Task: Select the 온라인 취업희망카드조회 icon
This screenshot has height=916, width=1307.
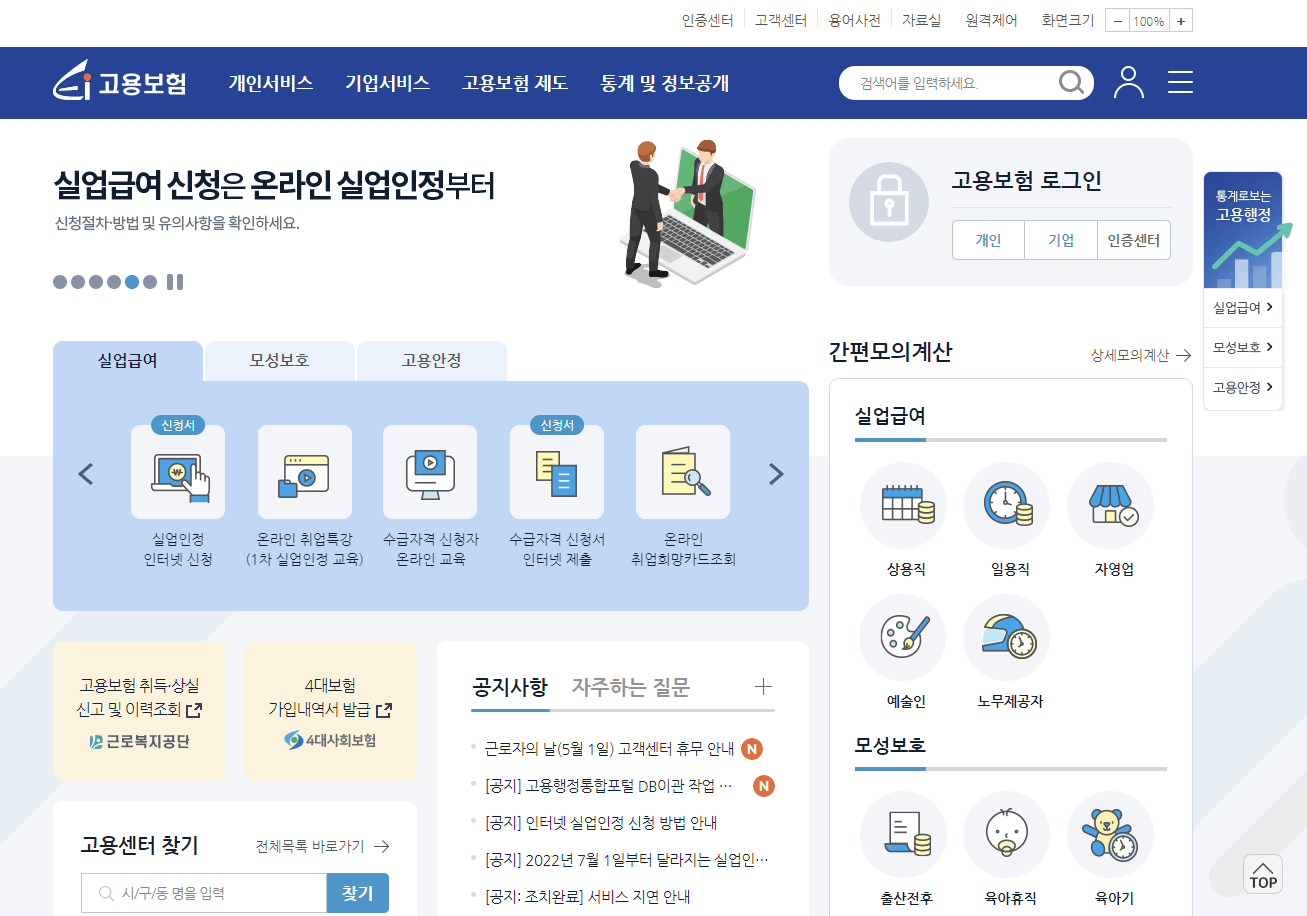Action: pyautogui.click(x=682, y=472)
